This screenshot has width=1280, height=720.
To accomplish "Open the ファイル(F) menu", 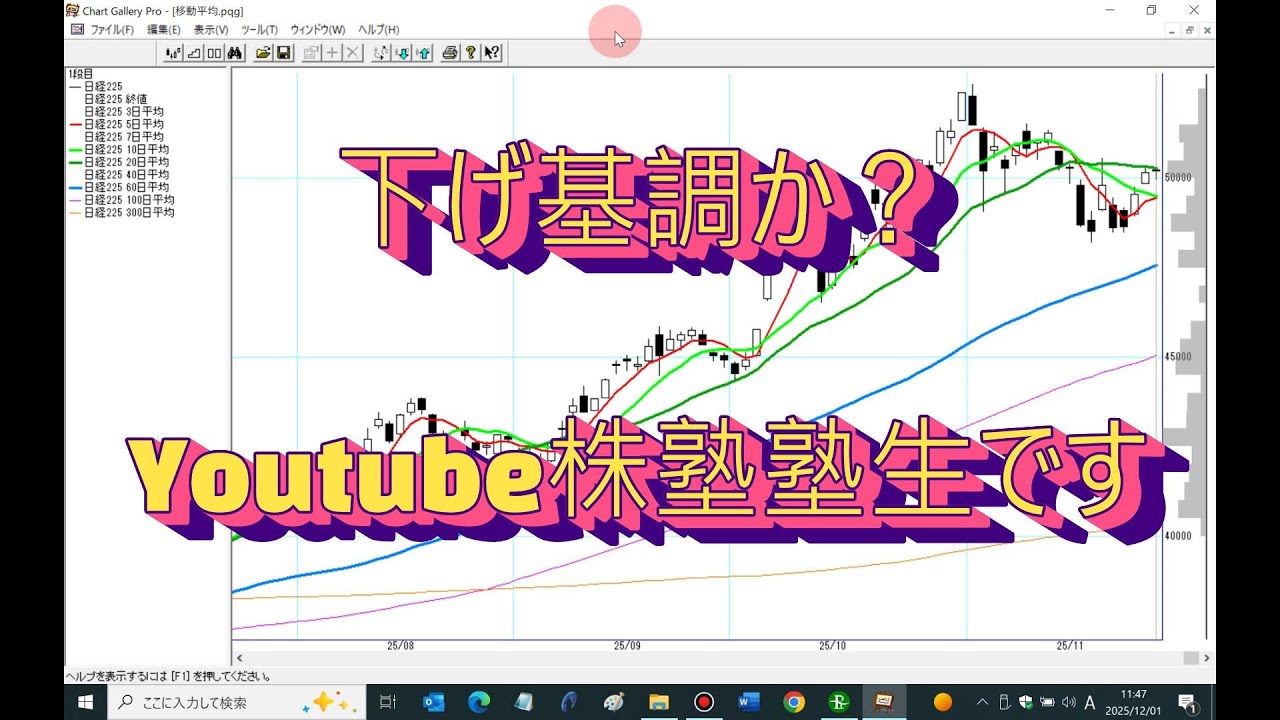I will point(112,30).
